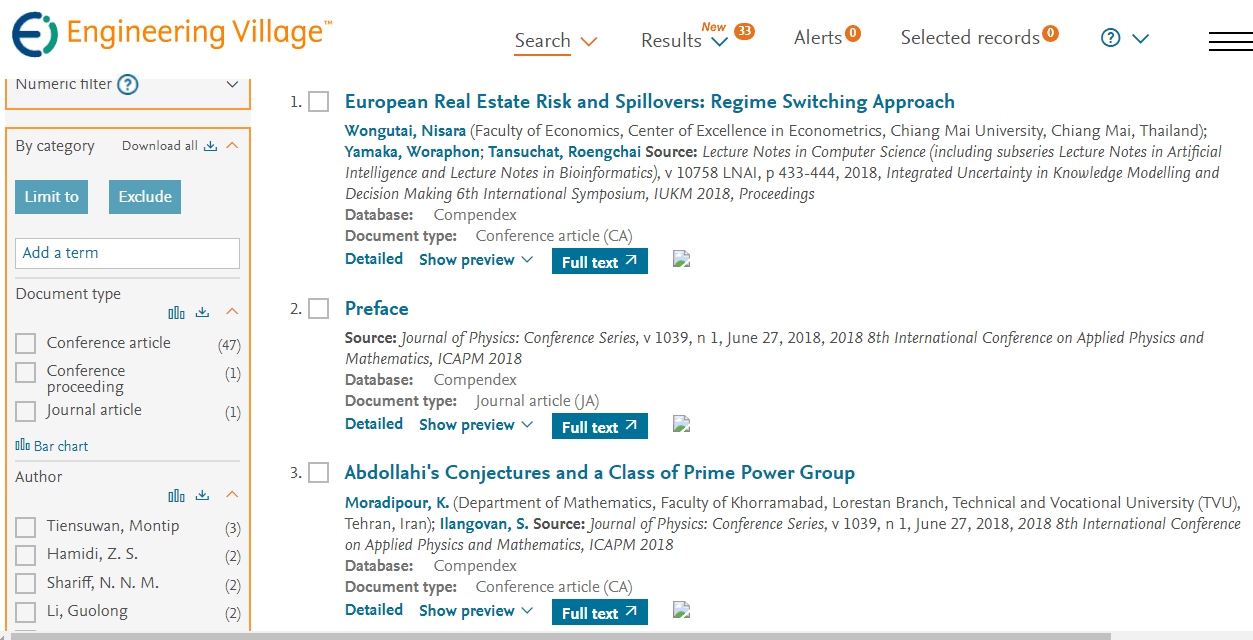Viewport: 1253px width, 640px height.
Task: Expand the Numeric filter panel
Action: pos(232,85)
